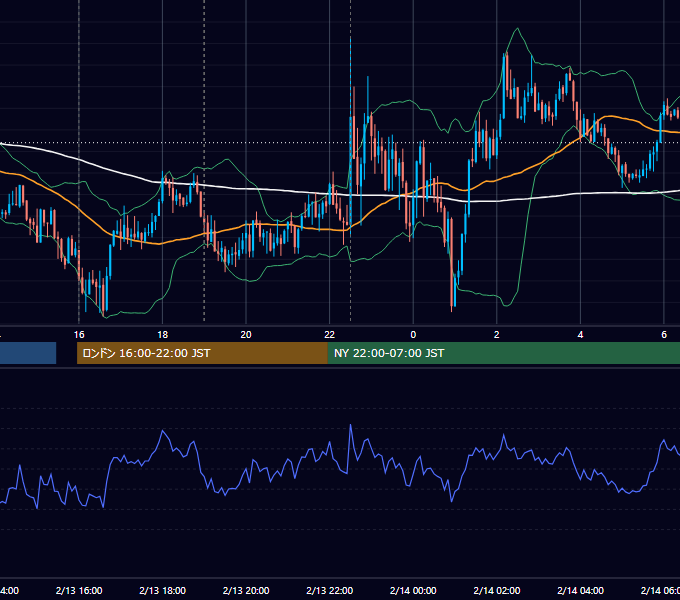Click hour label 16 on the chart axis

coord(79,335)
